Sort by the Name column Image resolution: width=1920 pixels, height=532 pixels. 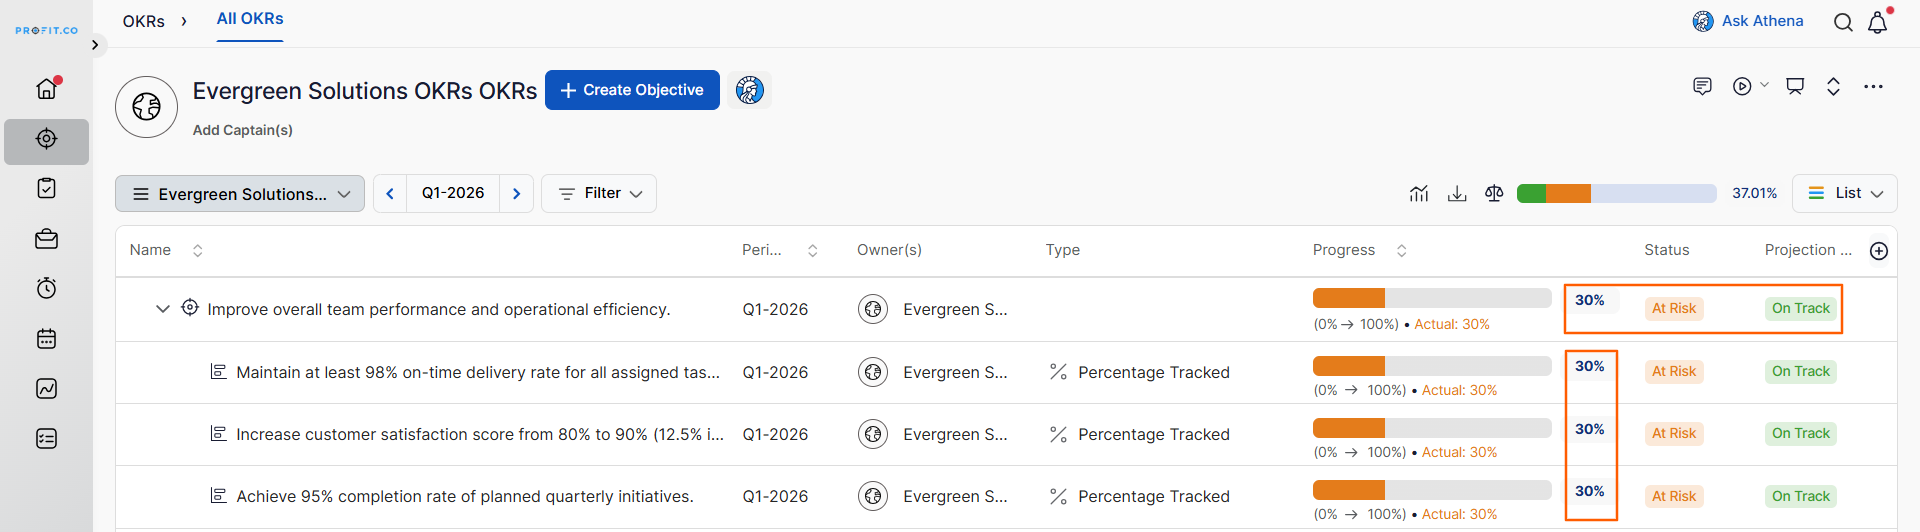tap(197, 251)
